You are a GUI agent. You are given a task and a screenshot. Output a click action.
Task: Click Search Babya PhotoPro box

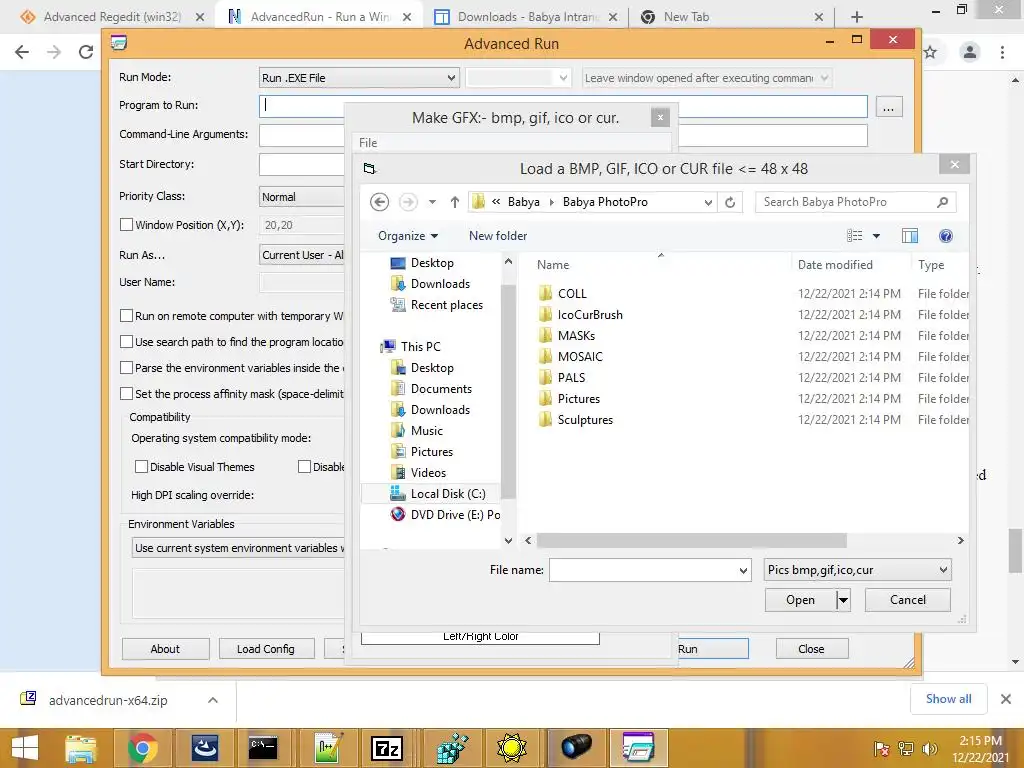pos(848,202)
